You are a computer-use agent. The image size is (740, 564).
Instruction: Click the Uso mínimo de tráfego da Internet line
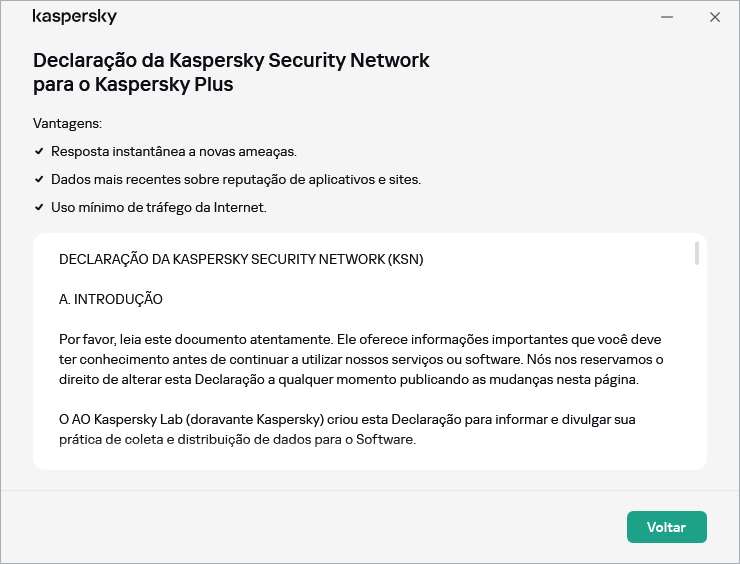point(158,207)
